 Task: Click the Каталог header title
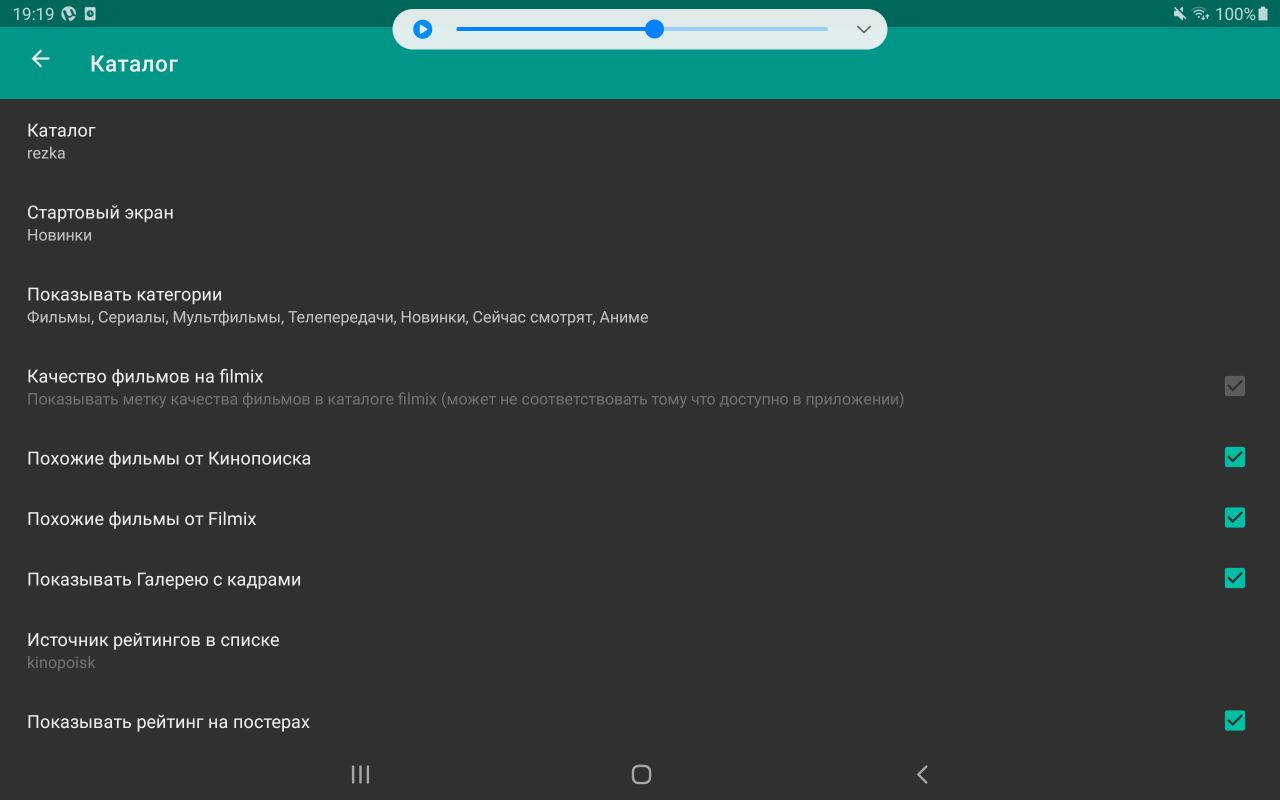point(134,63)
